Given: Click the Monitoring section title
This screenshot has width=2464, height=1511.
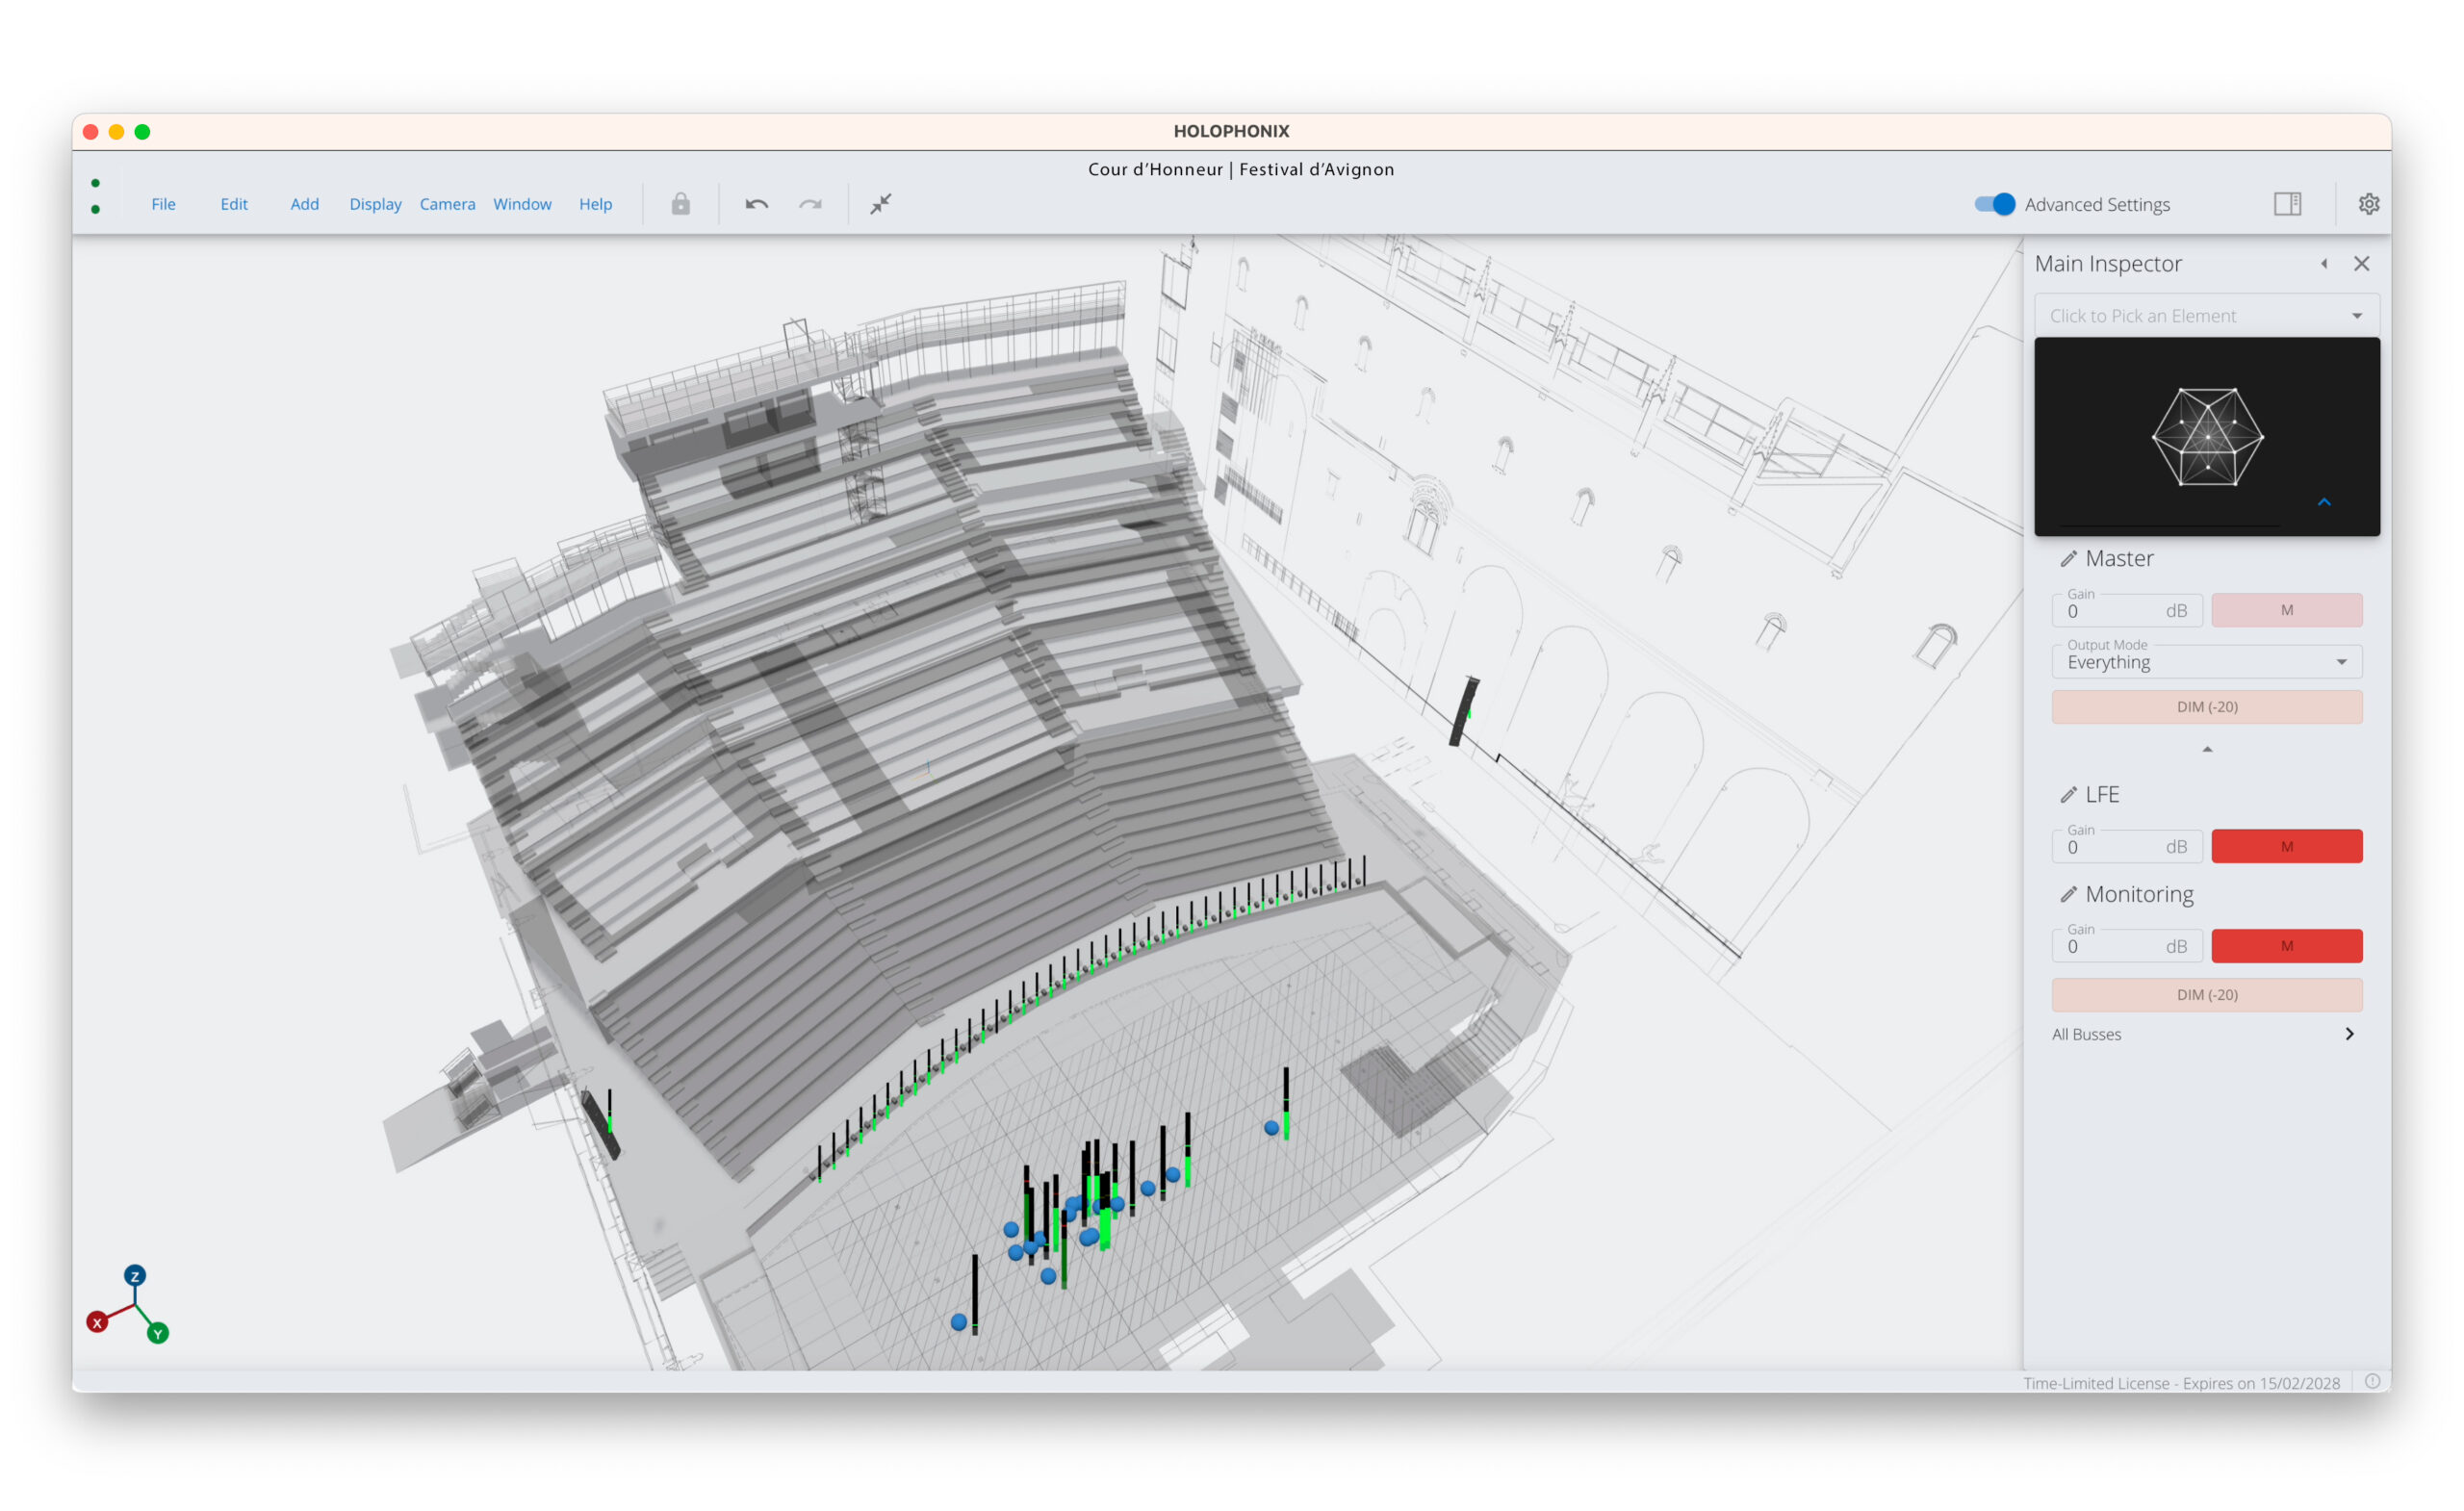Looking at the screenshot, I should click(2138, 894).
